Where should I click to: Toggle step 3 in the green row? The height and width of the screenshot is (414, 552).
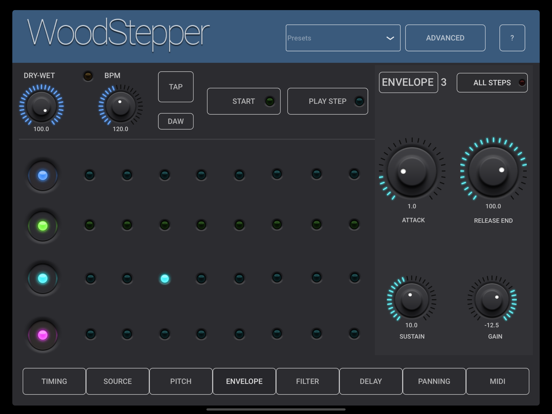(164, 225)
